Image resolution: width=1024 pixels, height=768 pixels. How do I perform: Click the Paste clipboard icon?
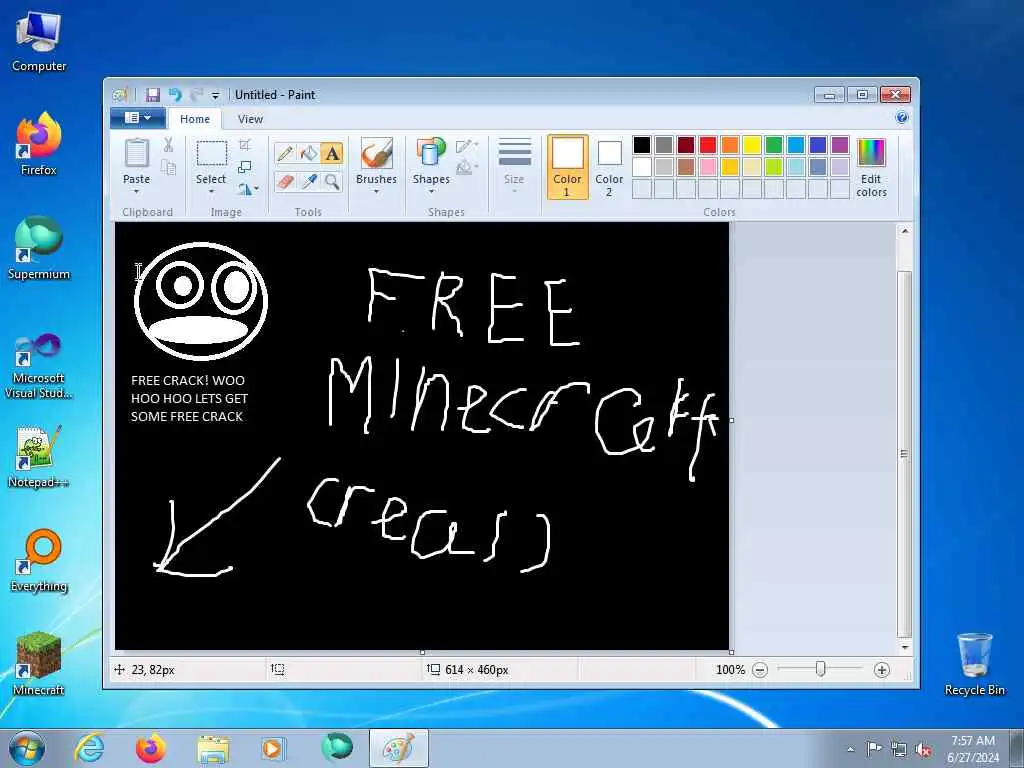[136, 154]
